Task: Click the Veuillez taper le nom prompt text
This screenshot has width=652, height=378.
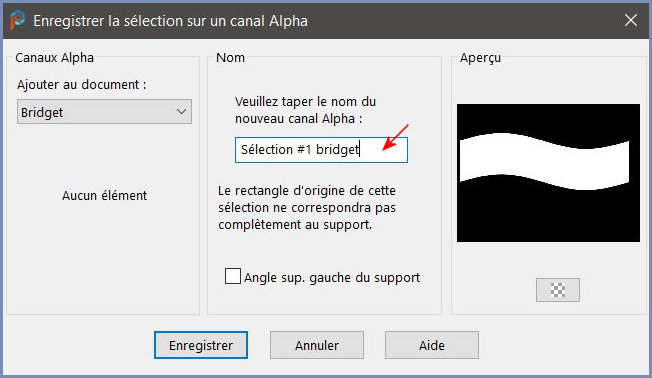Action: coord(305,110)
